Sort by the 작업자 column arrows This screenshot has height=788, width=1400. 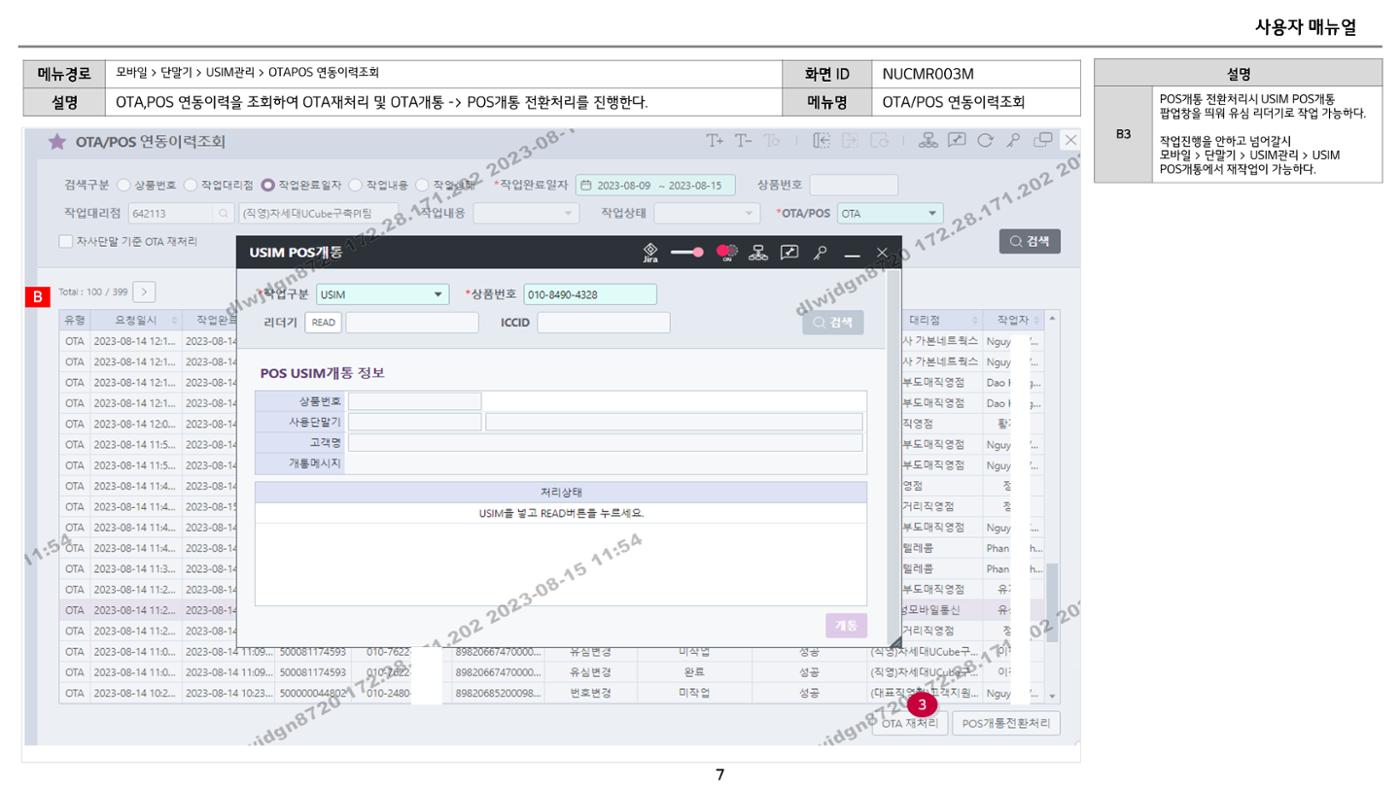pyautogui.click(x=1034, y=320)
